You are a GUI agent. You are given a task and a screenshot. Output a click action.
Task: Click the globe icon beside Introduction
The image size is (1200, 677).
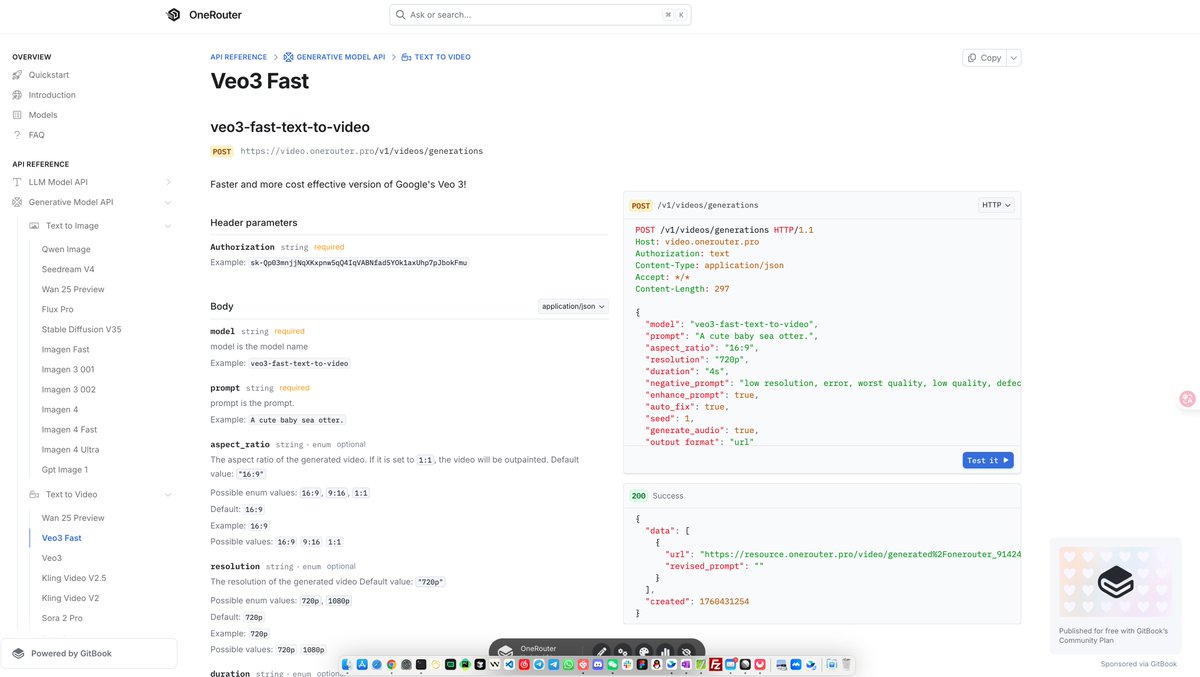[x=17, y=95]
